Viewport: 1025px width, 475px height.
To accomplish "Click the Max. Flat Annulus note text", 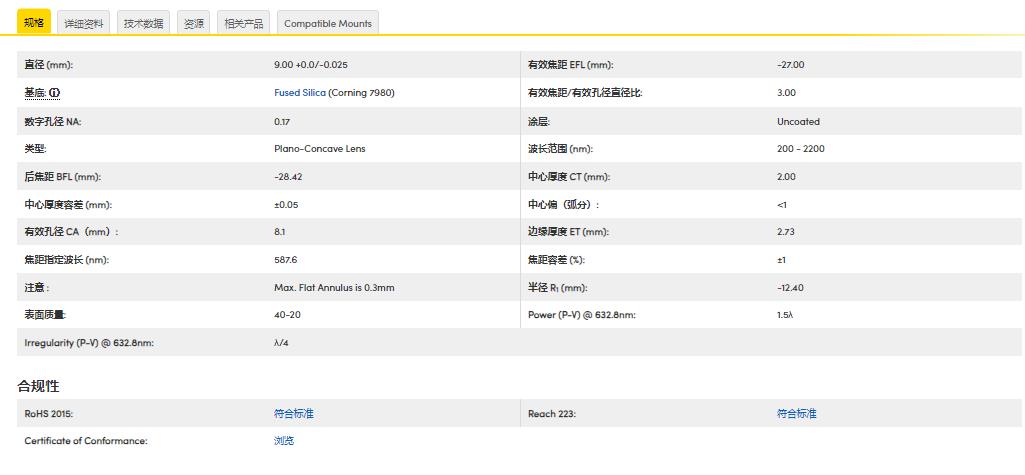I will pyautogui.click(x=334, y=288).
